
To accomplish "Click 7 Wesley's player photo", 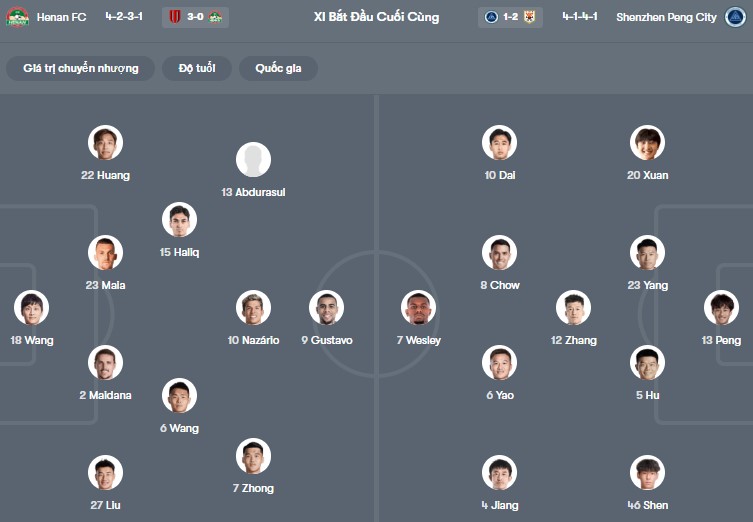I will [418, 307].
